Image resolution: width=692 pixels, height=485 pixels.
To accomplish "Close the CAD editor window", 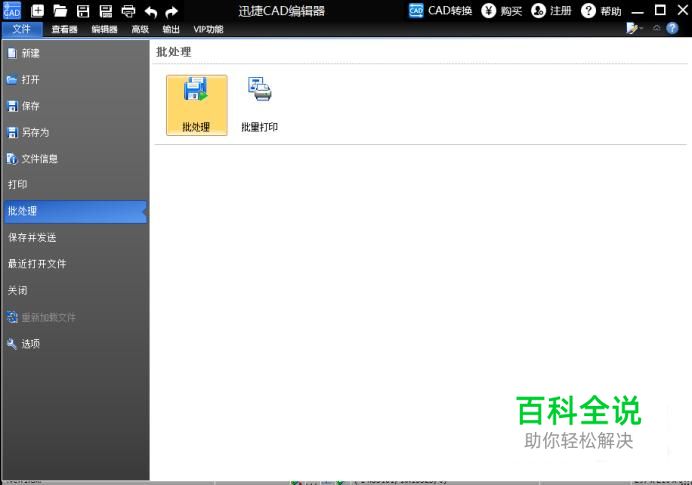I will point(682,10).
